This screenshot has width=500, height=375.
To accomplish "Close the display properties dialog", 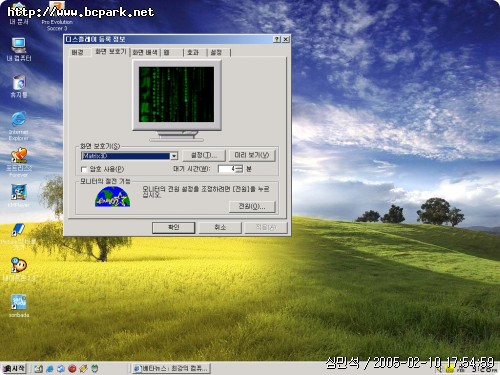I will pyautogui.click(x=286, y=39).
